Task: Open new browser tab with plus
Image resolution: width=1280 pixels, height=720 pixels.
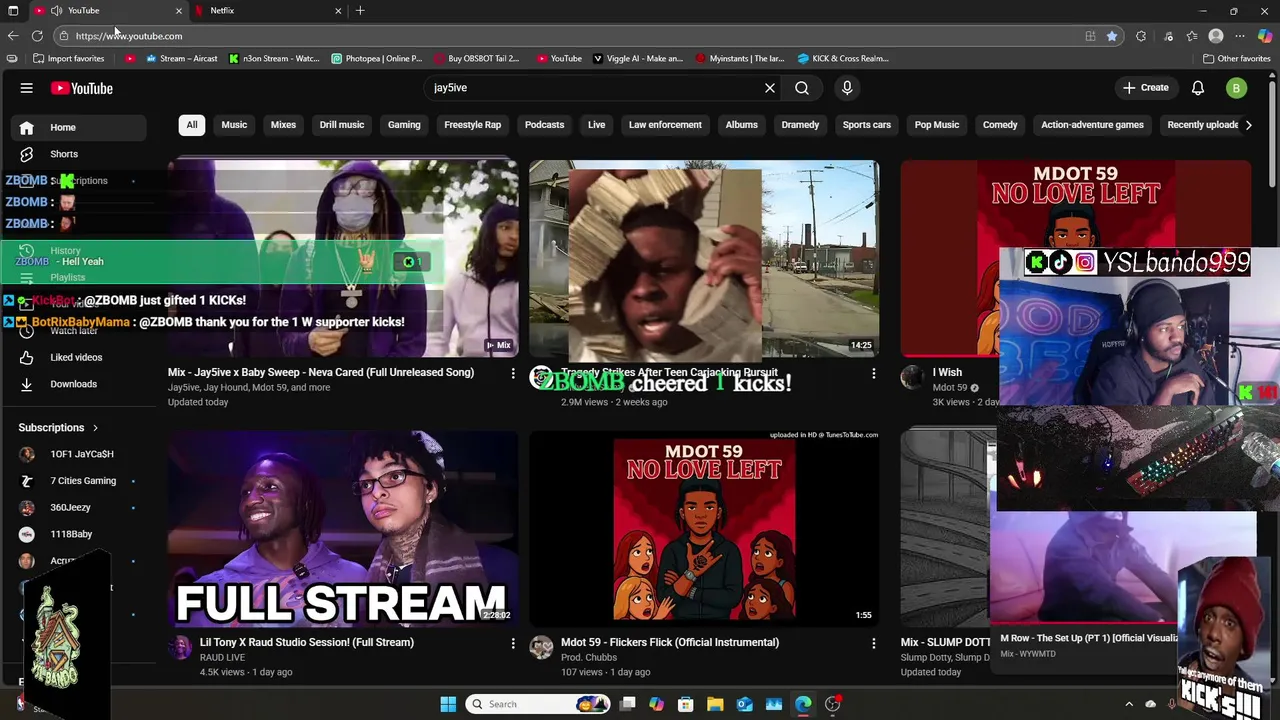Action: pyautogui.click(x=360, y=10)
